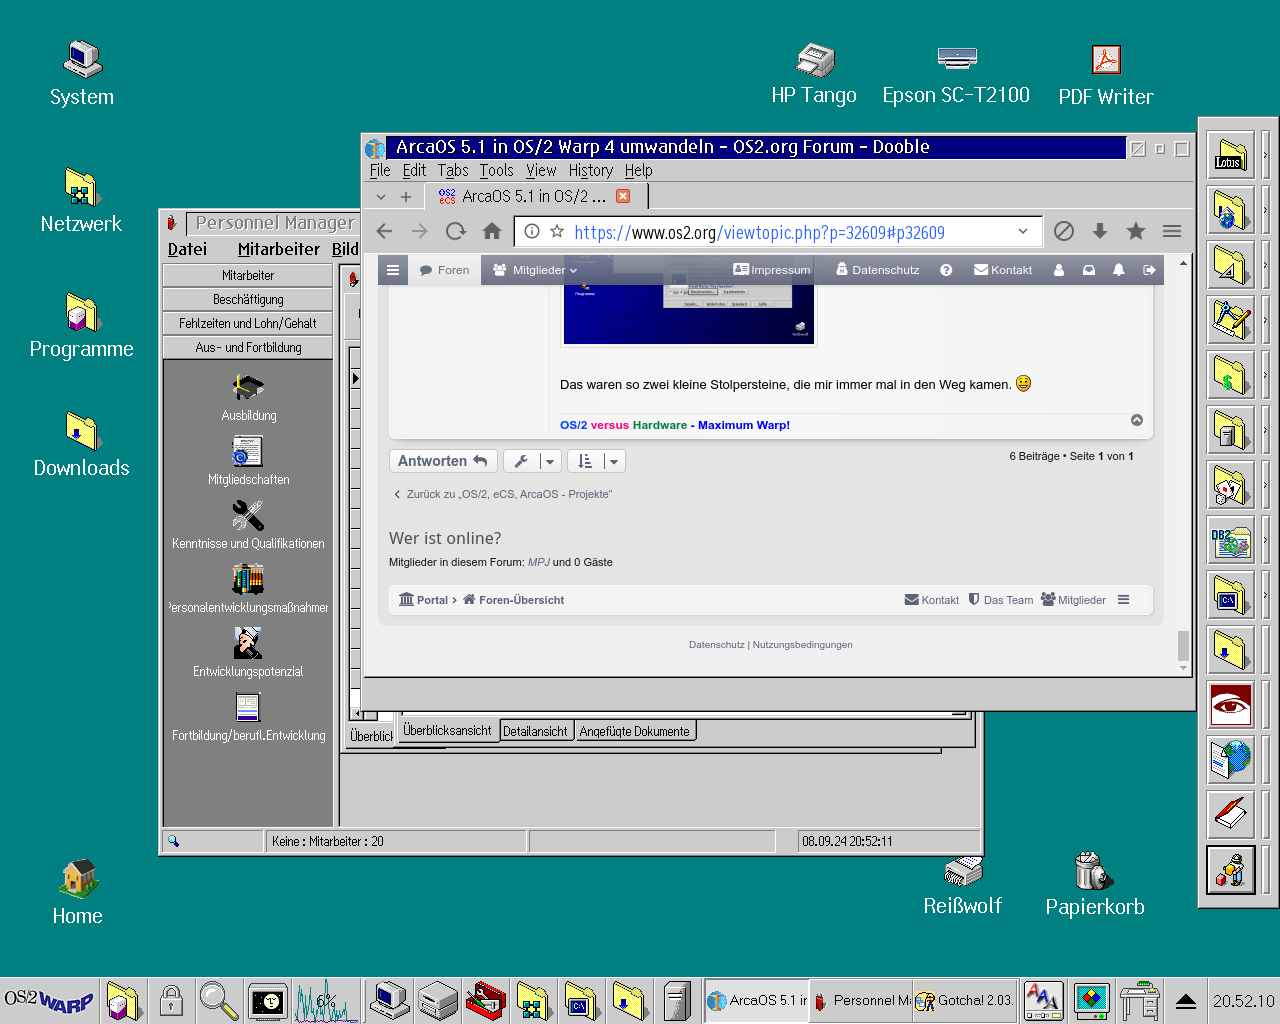Select the Epson SC-T2100 printer icon
Screen dimensions: 1280x1024
click(957, 59)
